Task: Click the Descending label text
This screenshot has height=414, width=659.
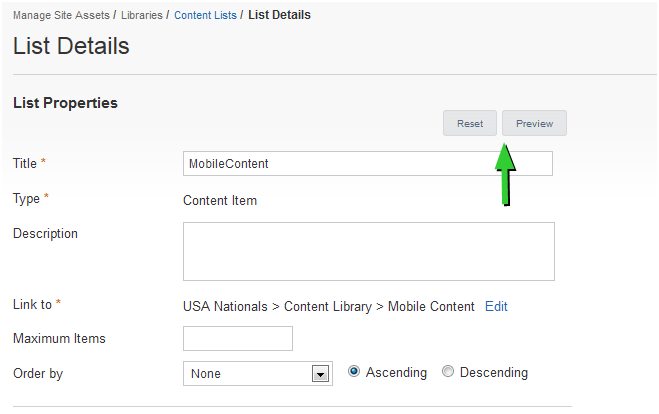Action: coord(494,372)
